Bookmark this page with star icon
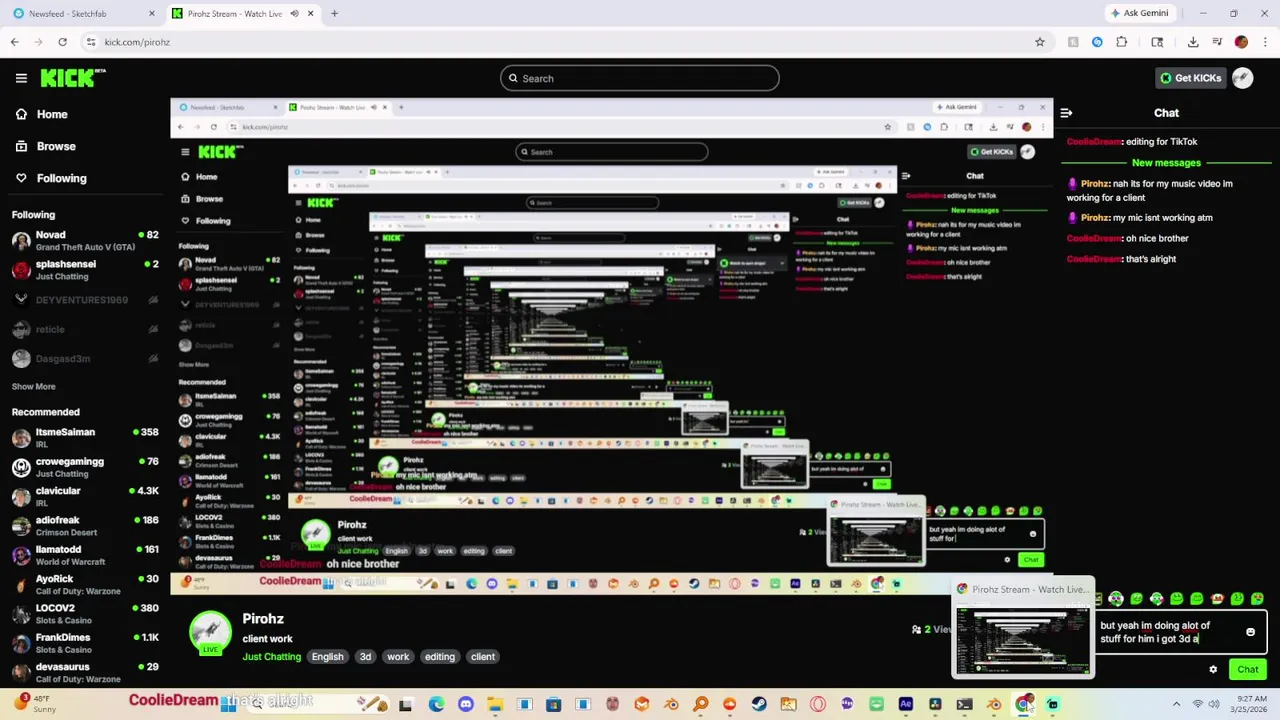This screenshot has width=1280, height=720. click(x=1040, y=42)
